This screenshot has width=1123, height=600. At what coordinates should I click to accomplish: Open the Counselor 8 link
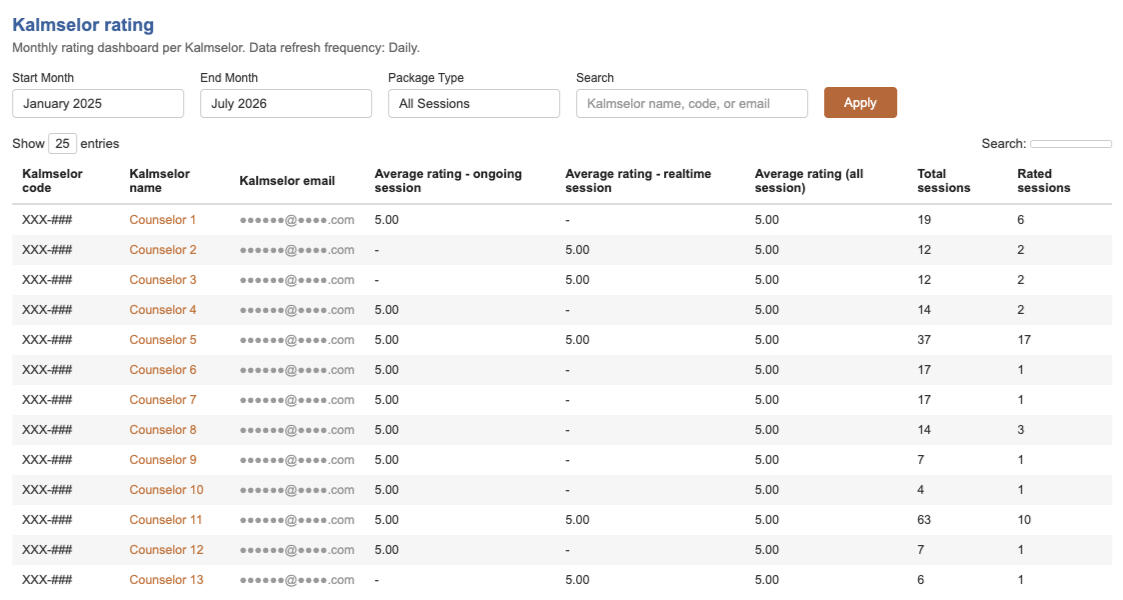click(x=163, y=430)
